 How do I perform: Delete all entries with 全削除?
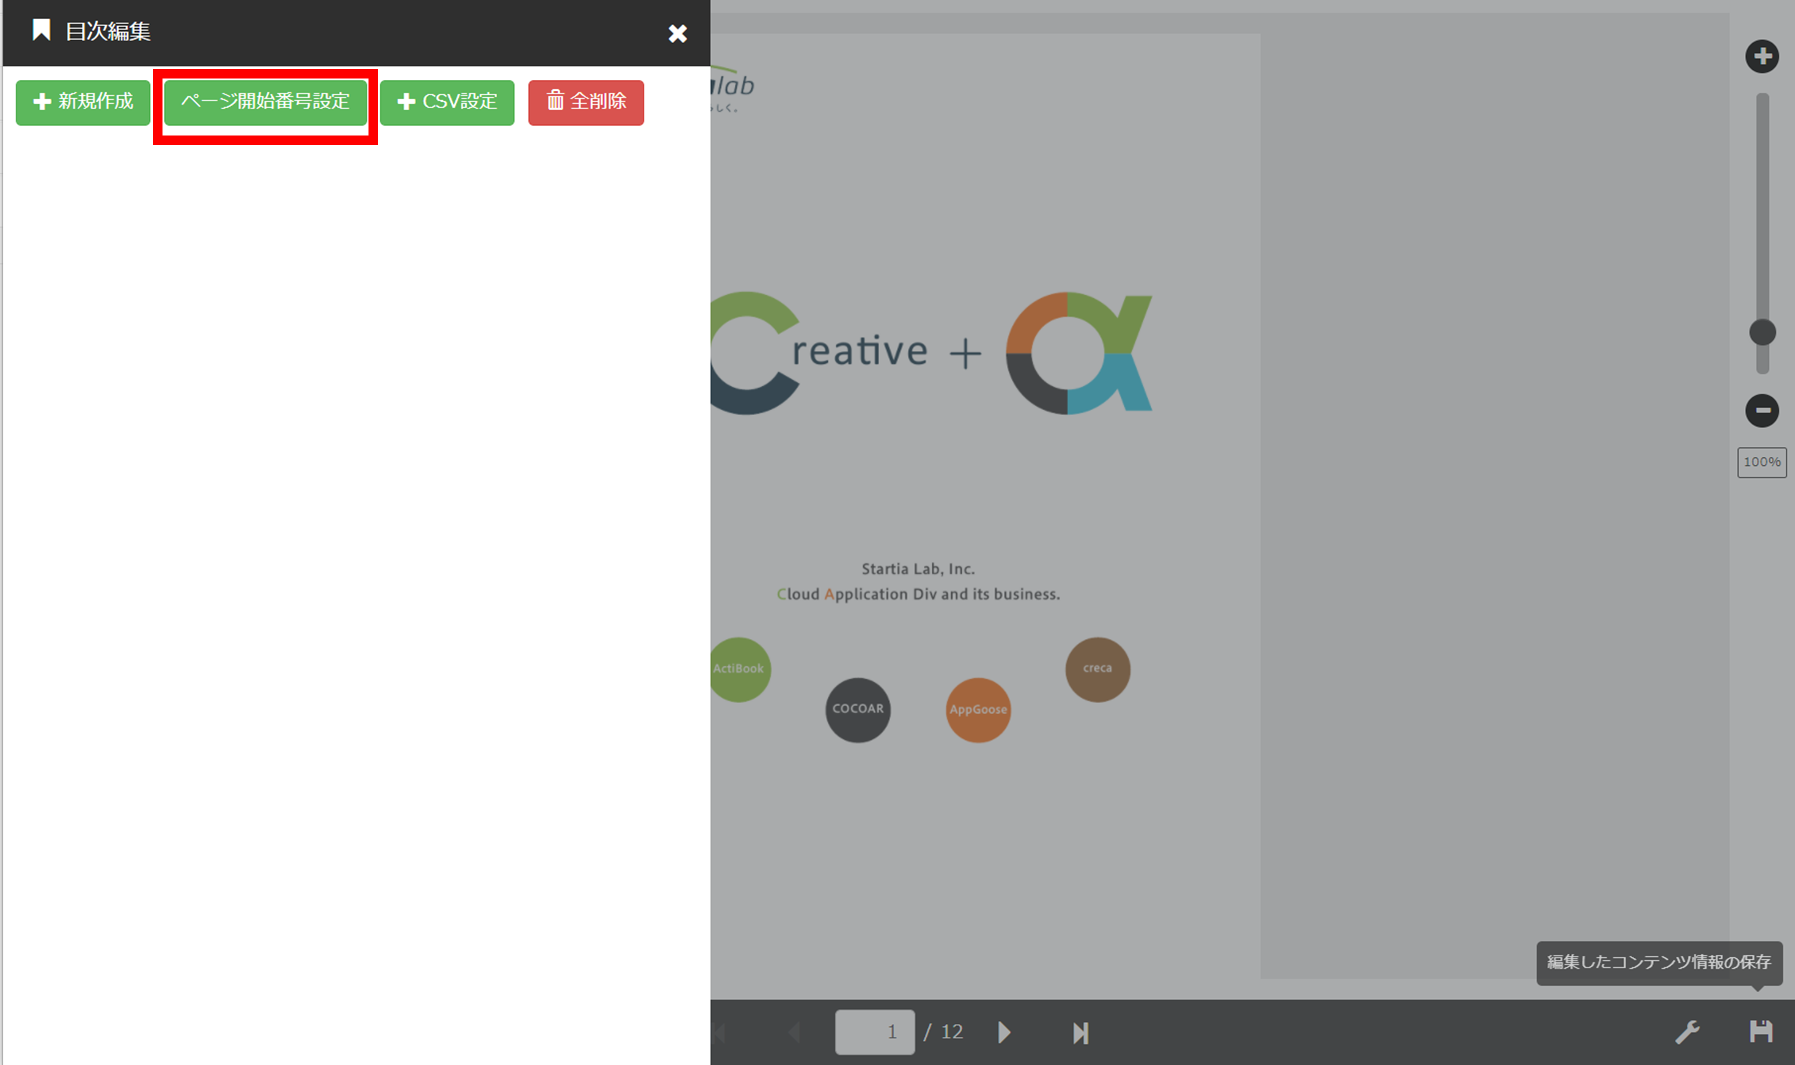click(586, 102)
